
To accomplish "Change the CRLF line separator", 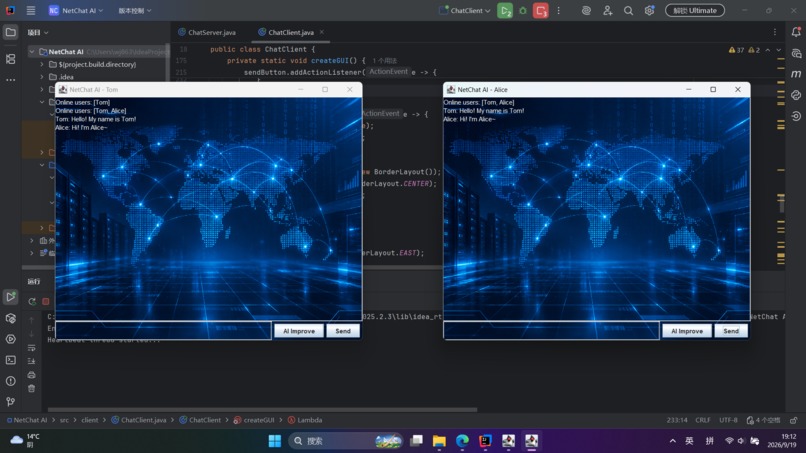I will (703, 420).
